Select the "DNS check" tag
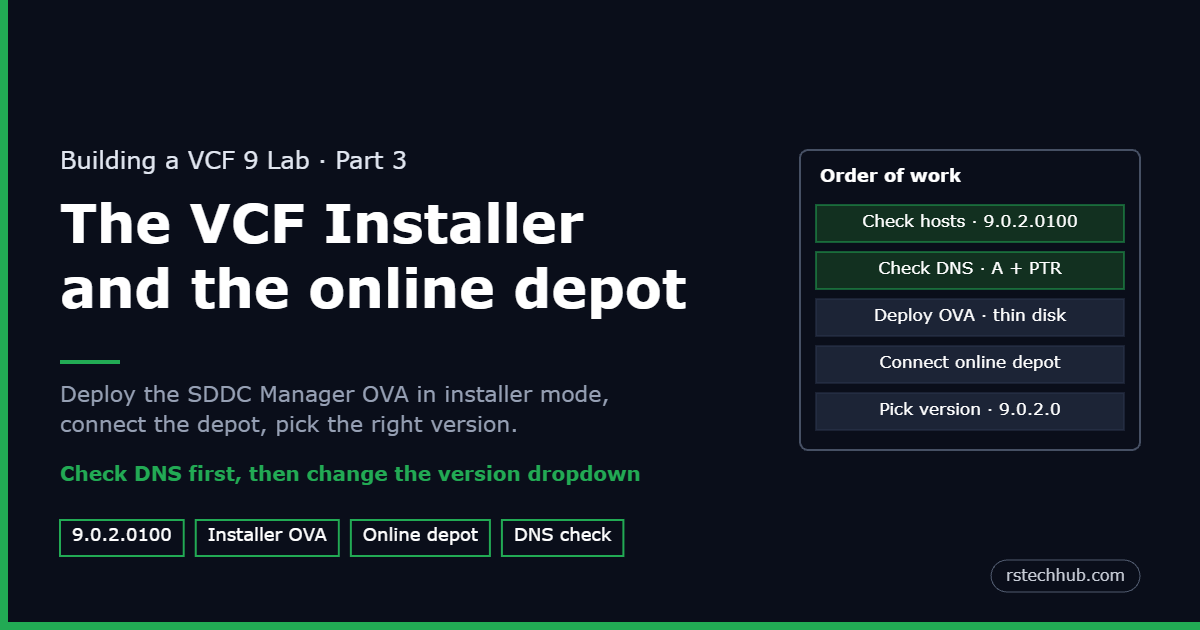This screenshot has width=1200, height=630. (562, 537)
